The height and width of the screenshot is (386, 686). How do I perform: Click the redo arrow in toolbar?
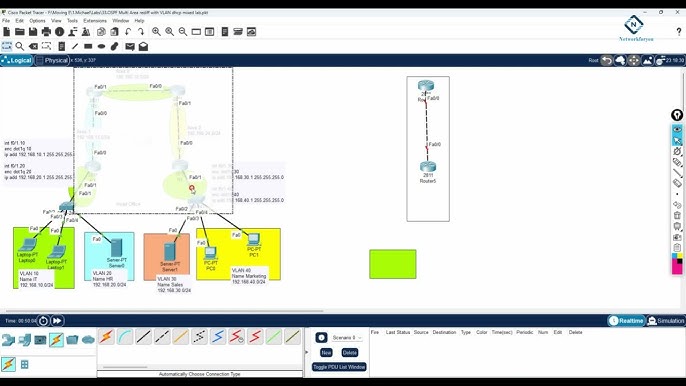pos(141,32)
